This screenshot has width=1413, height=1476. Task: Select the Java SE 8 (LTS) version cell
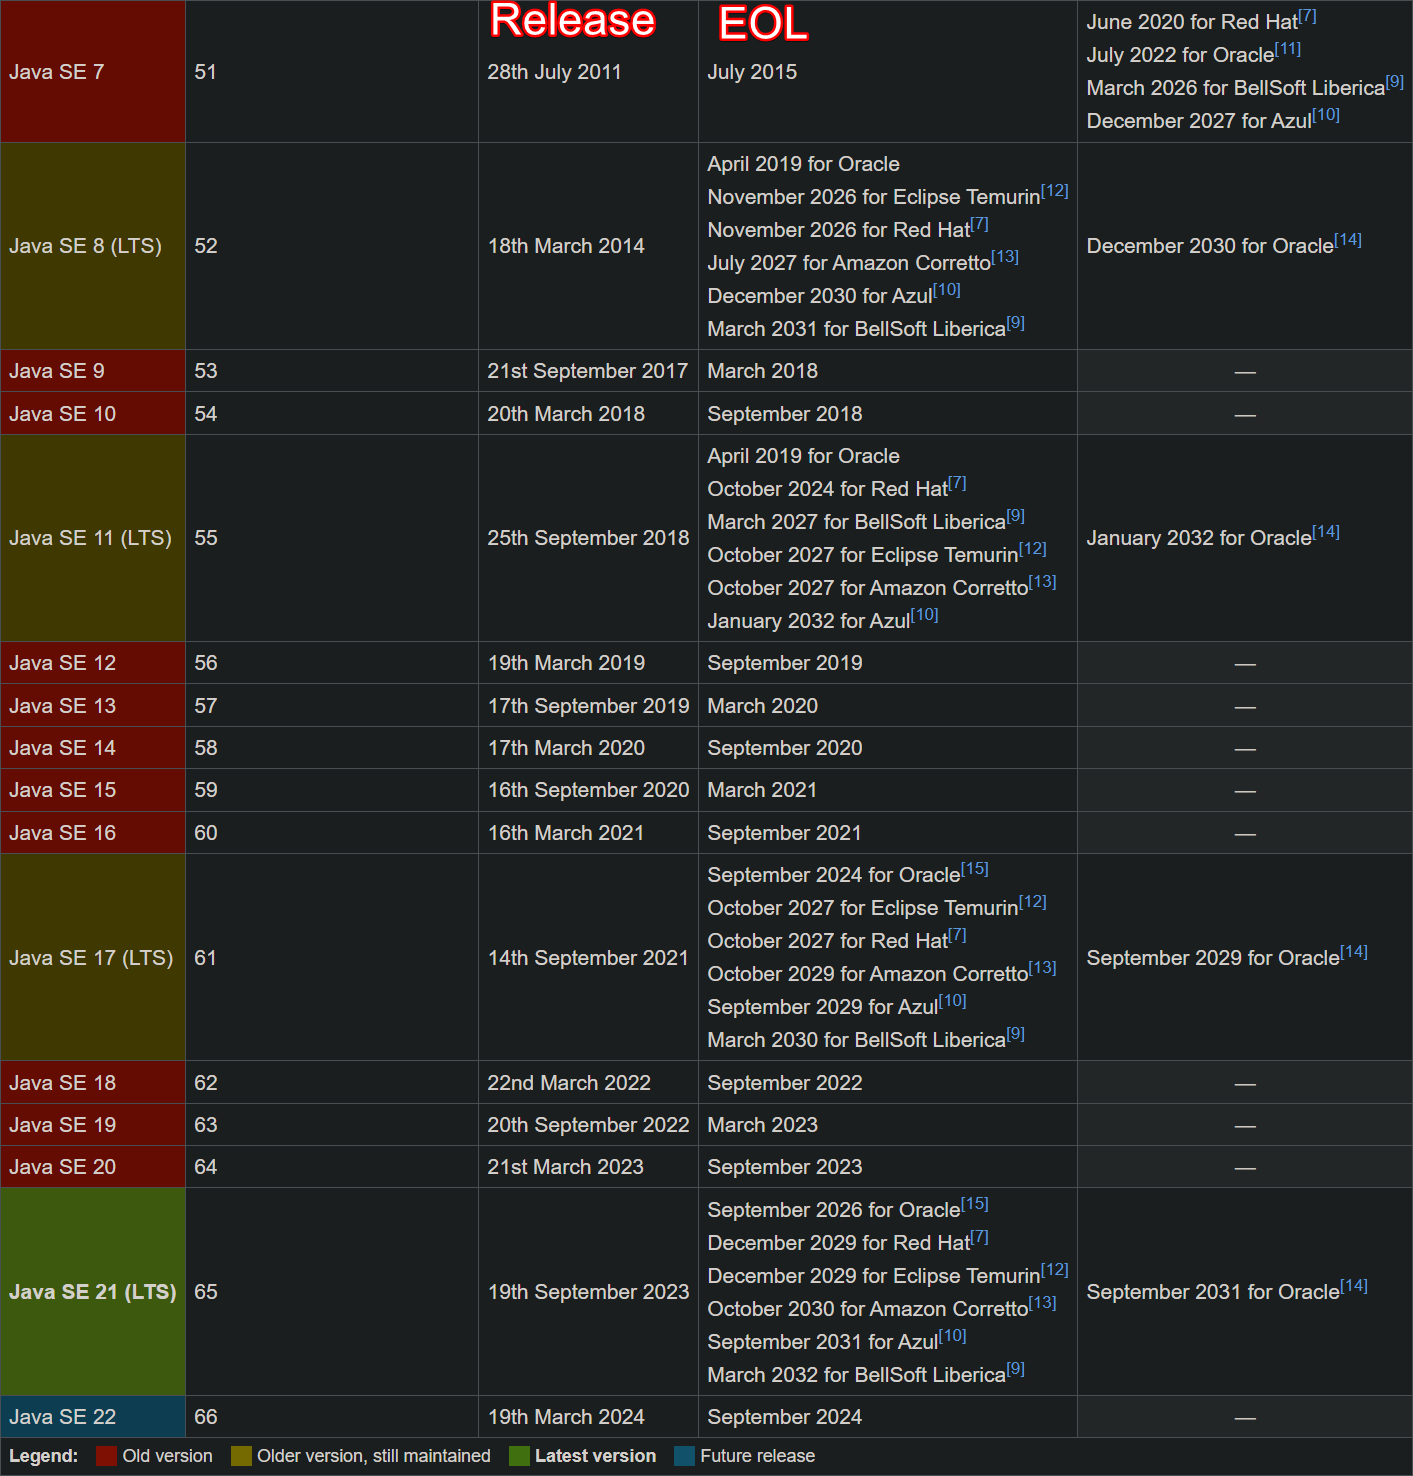(x=93, y=246)
